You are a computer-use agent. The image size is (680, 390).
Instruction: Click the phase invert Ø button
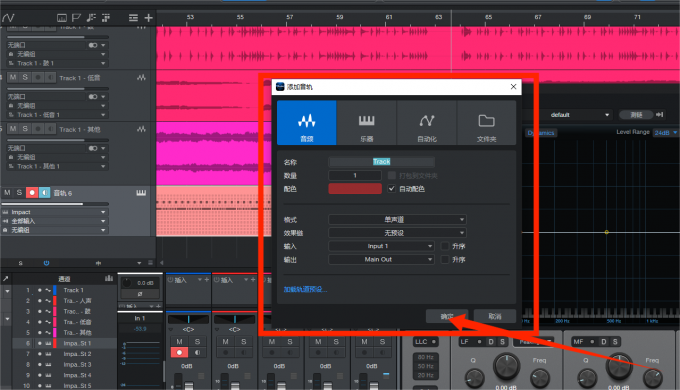(140, 294)
